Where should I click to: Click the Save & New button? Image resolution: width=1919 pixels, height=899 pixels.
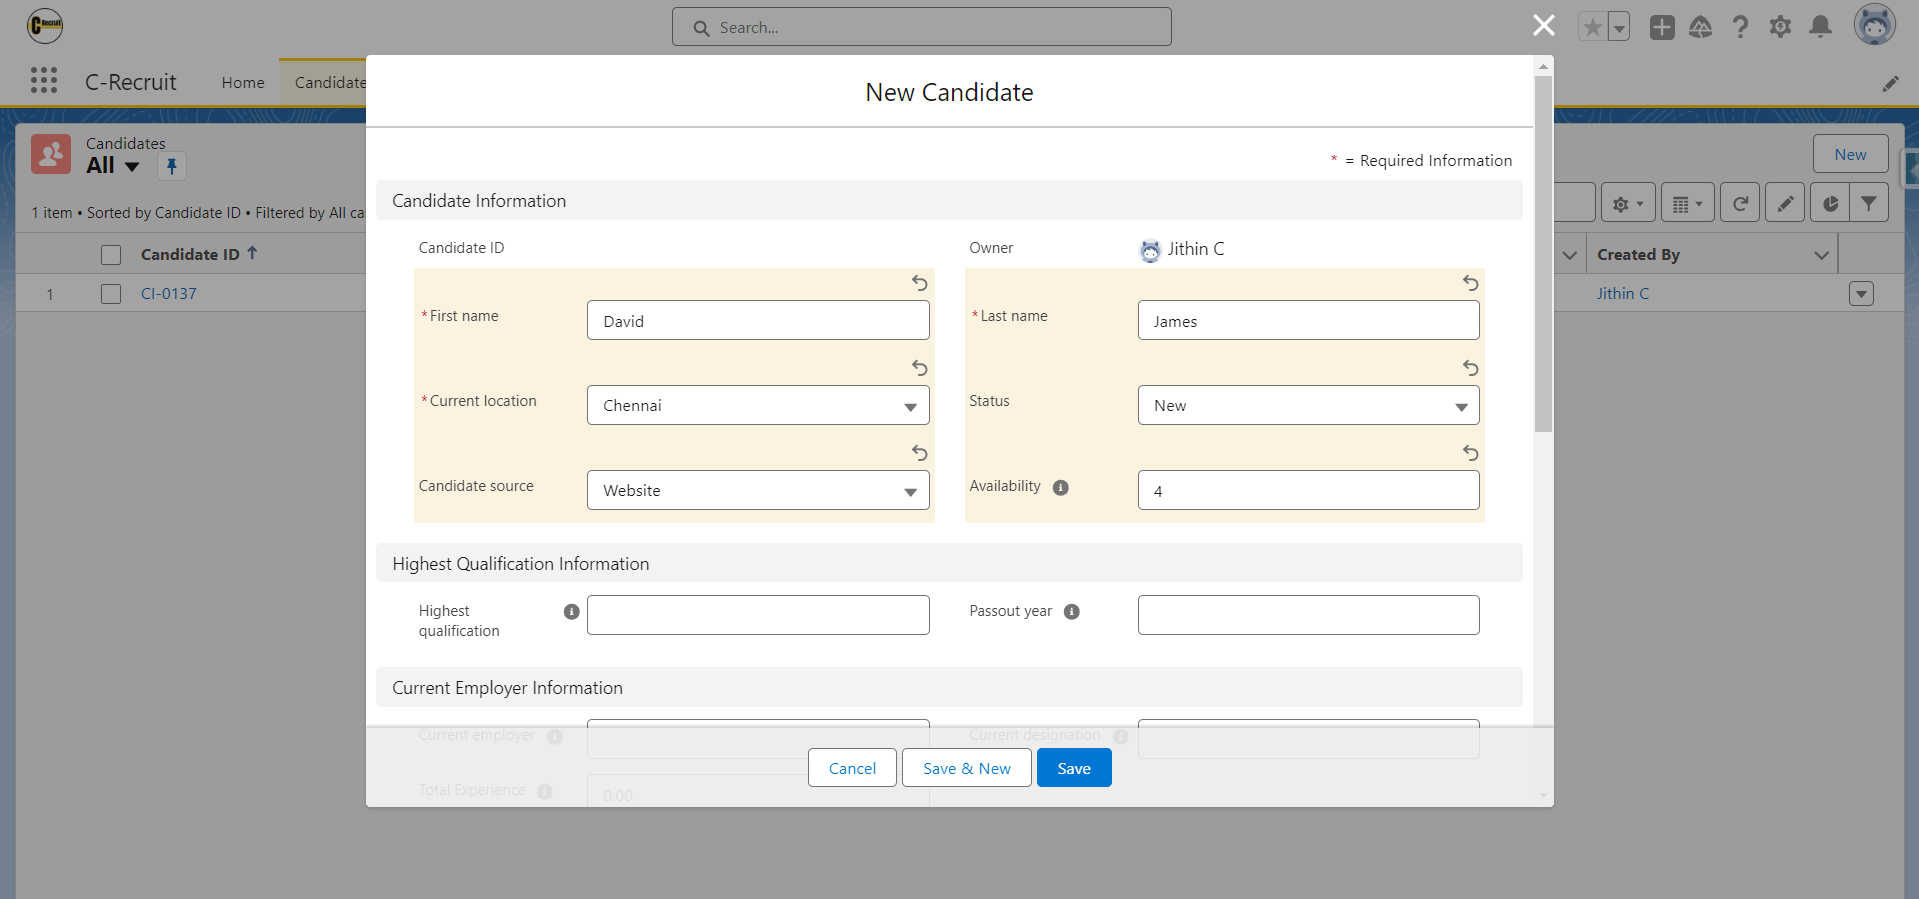click(966, 768)
